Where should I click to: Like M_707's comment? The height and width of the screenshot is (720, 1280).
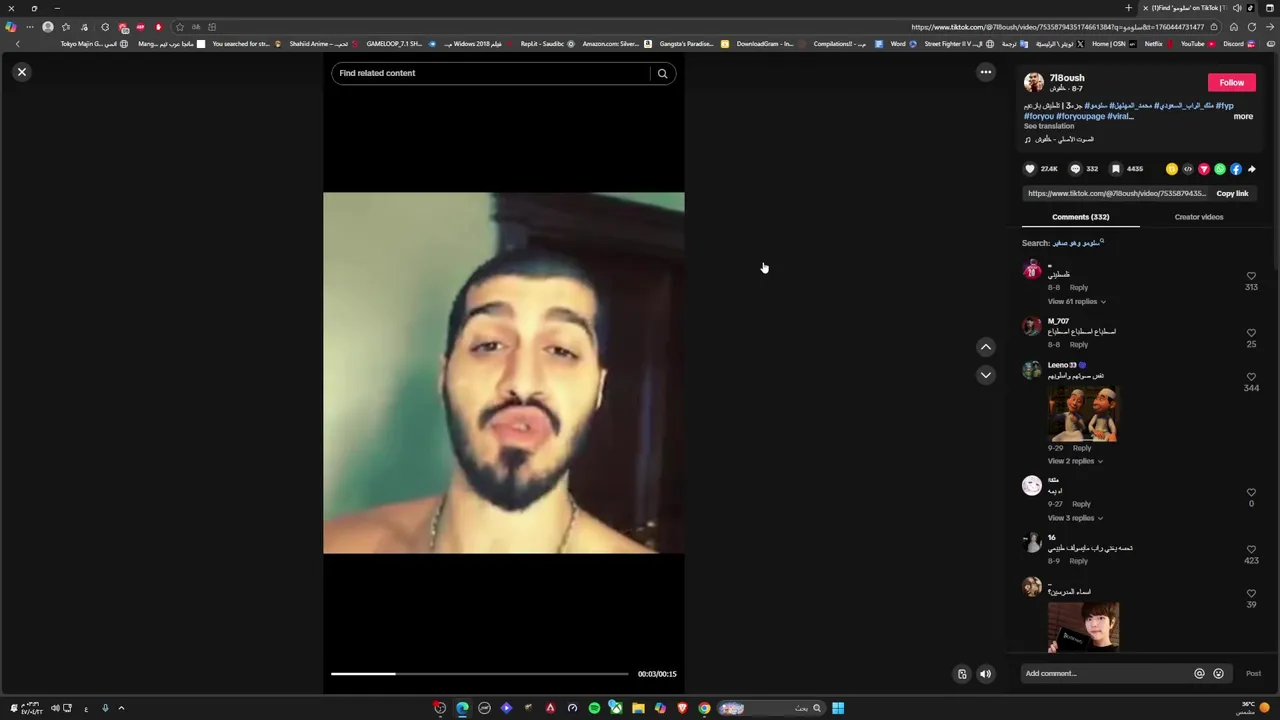1251,333
